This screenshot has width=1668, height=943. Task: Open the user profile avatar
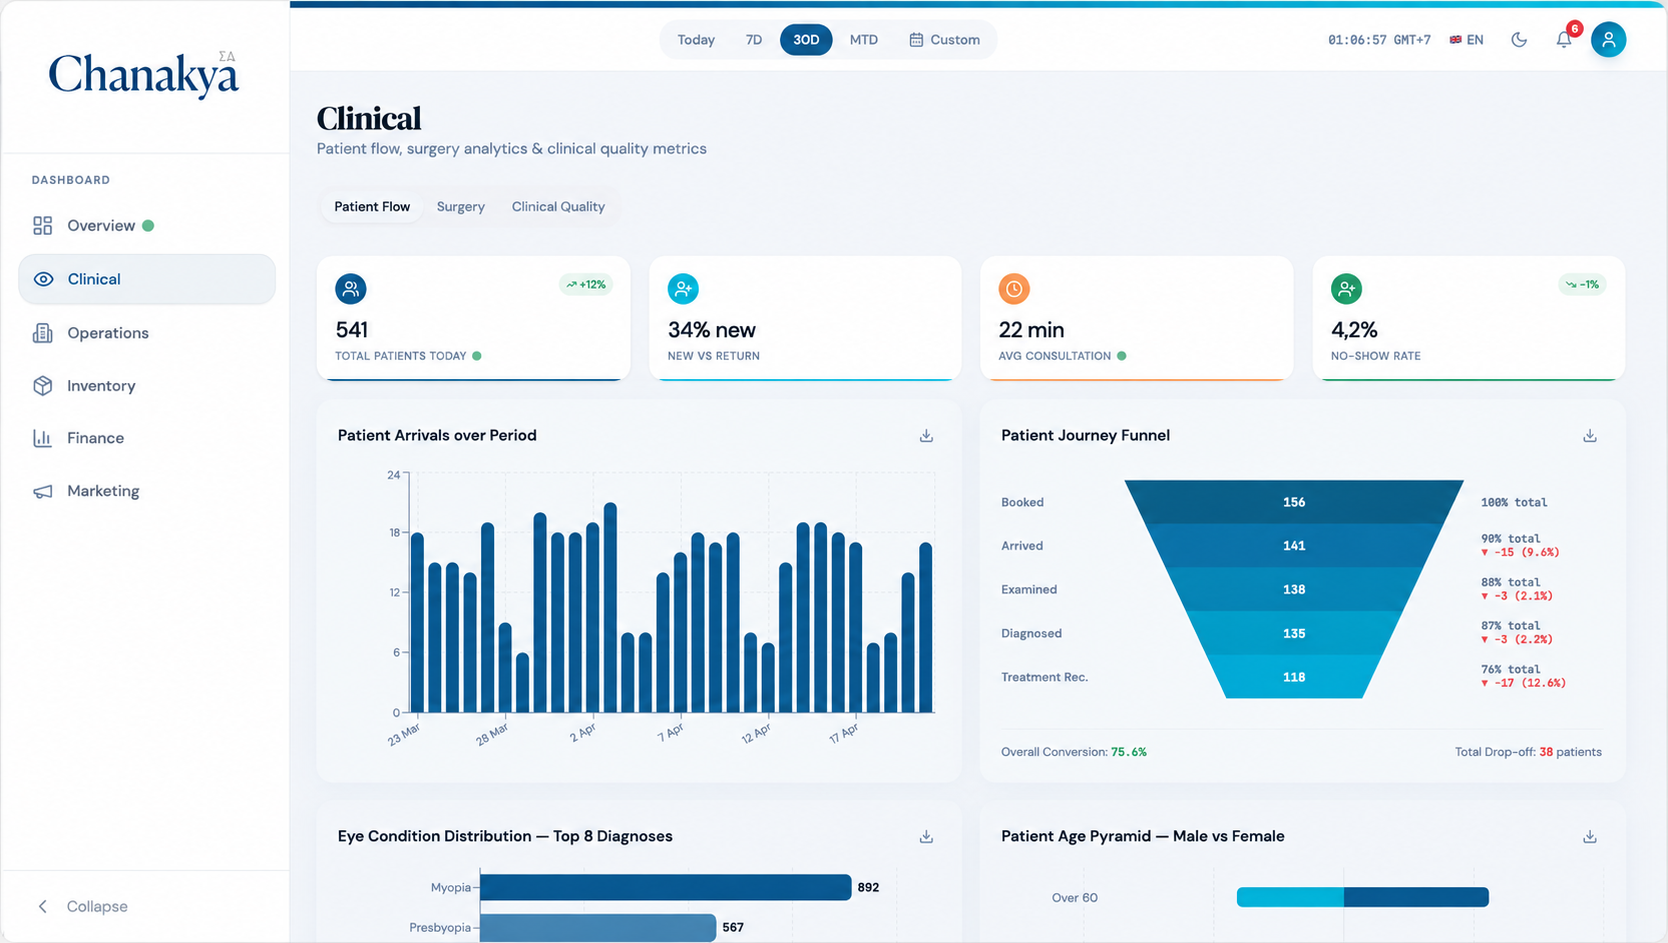coord(1608,40)
